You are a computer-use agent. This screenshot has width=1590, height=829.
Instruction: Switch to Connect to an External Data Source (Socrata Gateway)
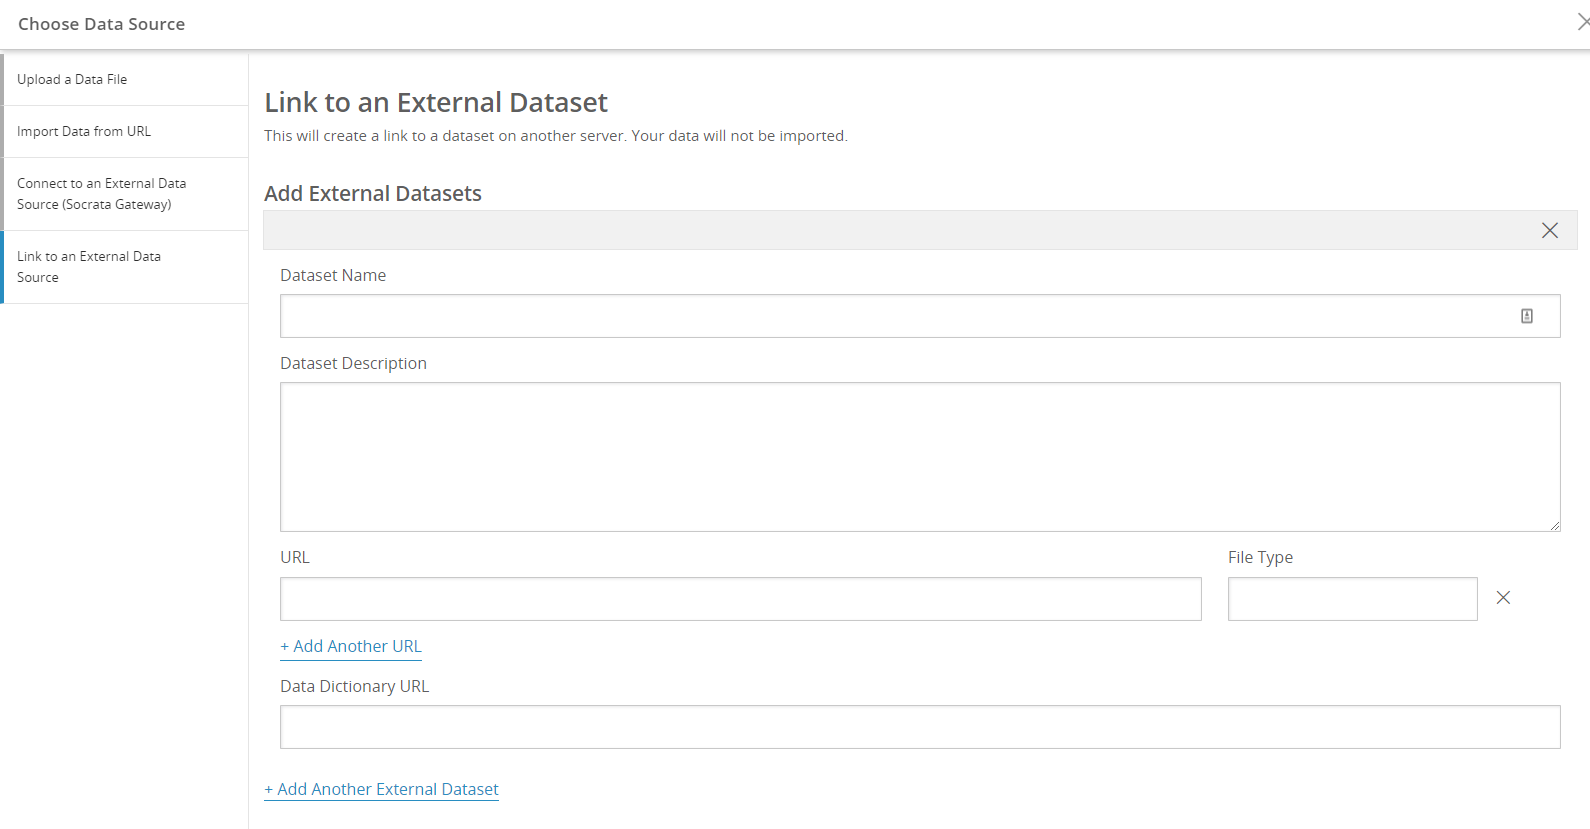[125, 194]
